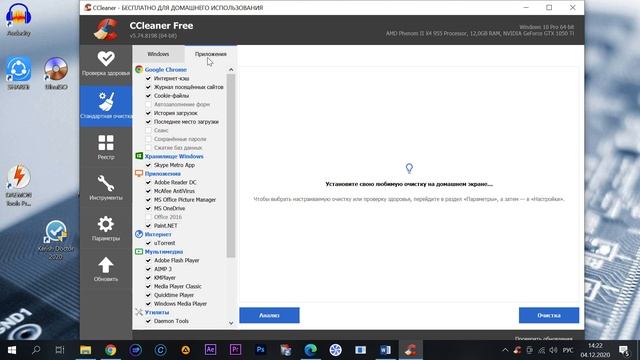
Task: Open Kerish Doctor 2020 desktop shortcut
Action: (56, 240)
